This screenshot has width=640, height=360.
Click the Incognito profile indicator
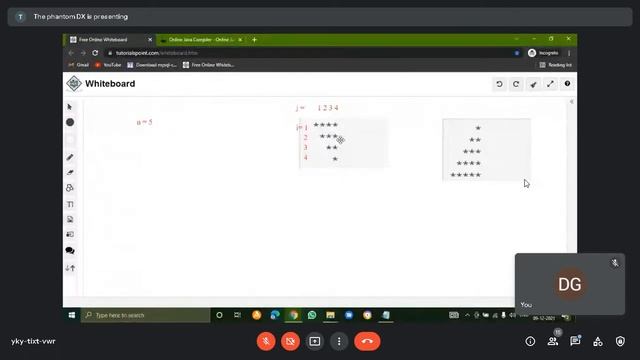[543, 53]
